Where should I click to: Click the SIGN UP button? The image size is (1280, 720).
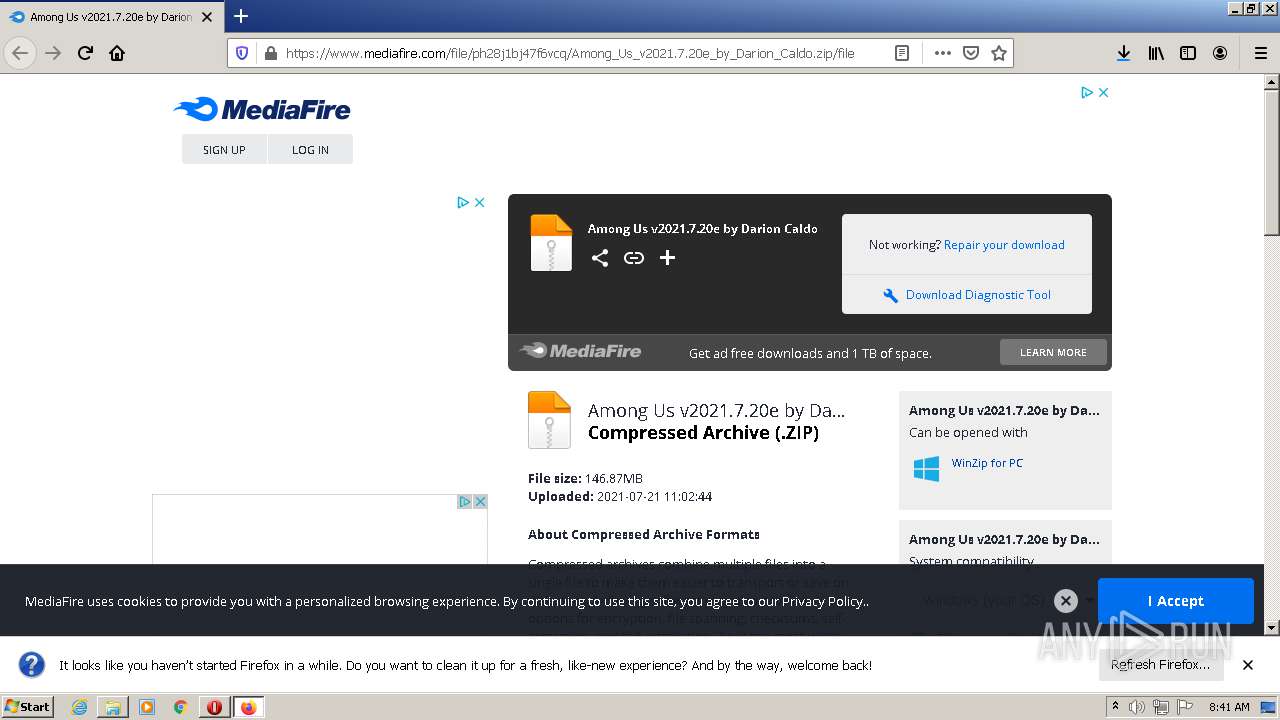[x=224, y=150]
